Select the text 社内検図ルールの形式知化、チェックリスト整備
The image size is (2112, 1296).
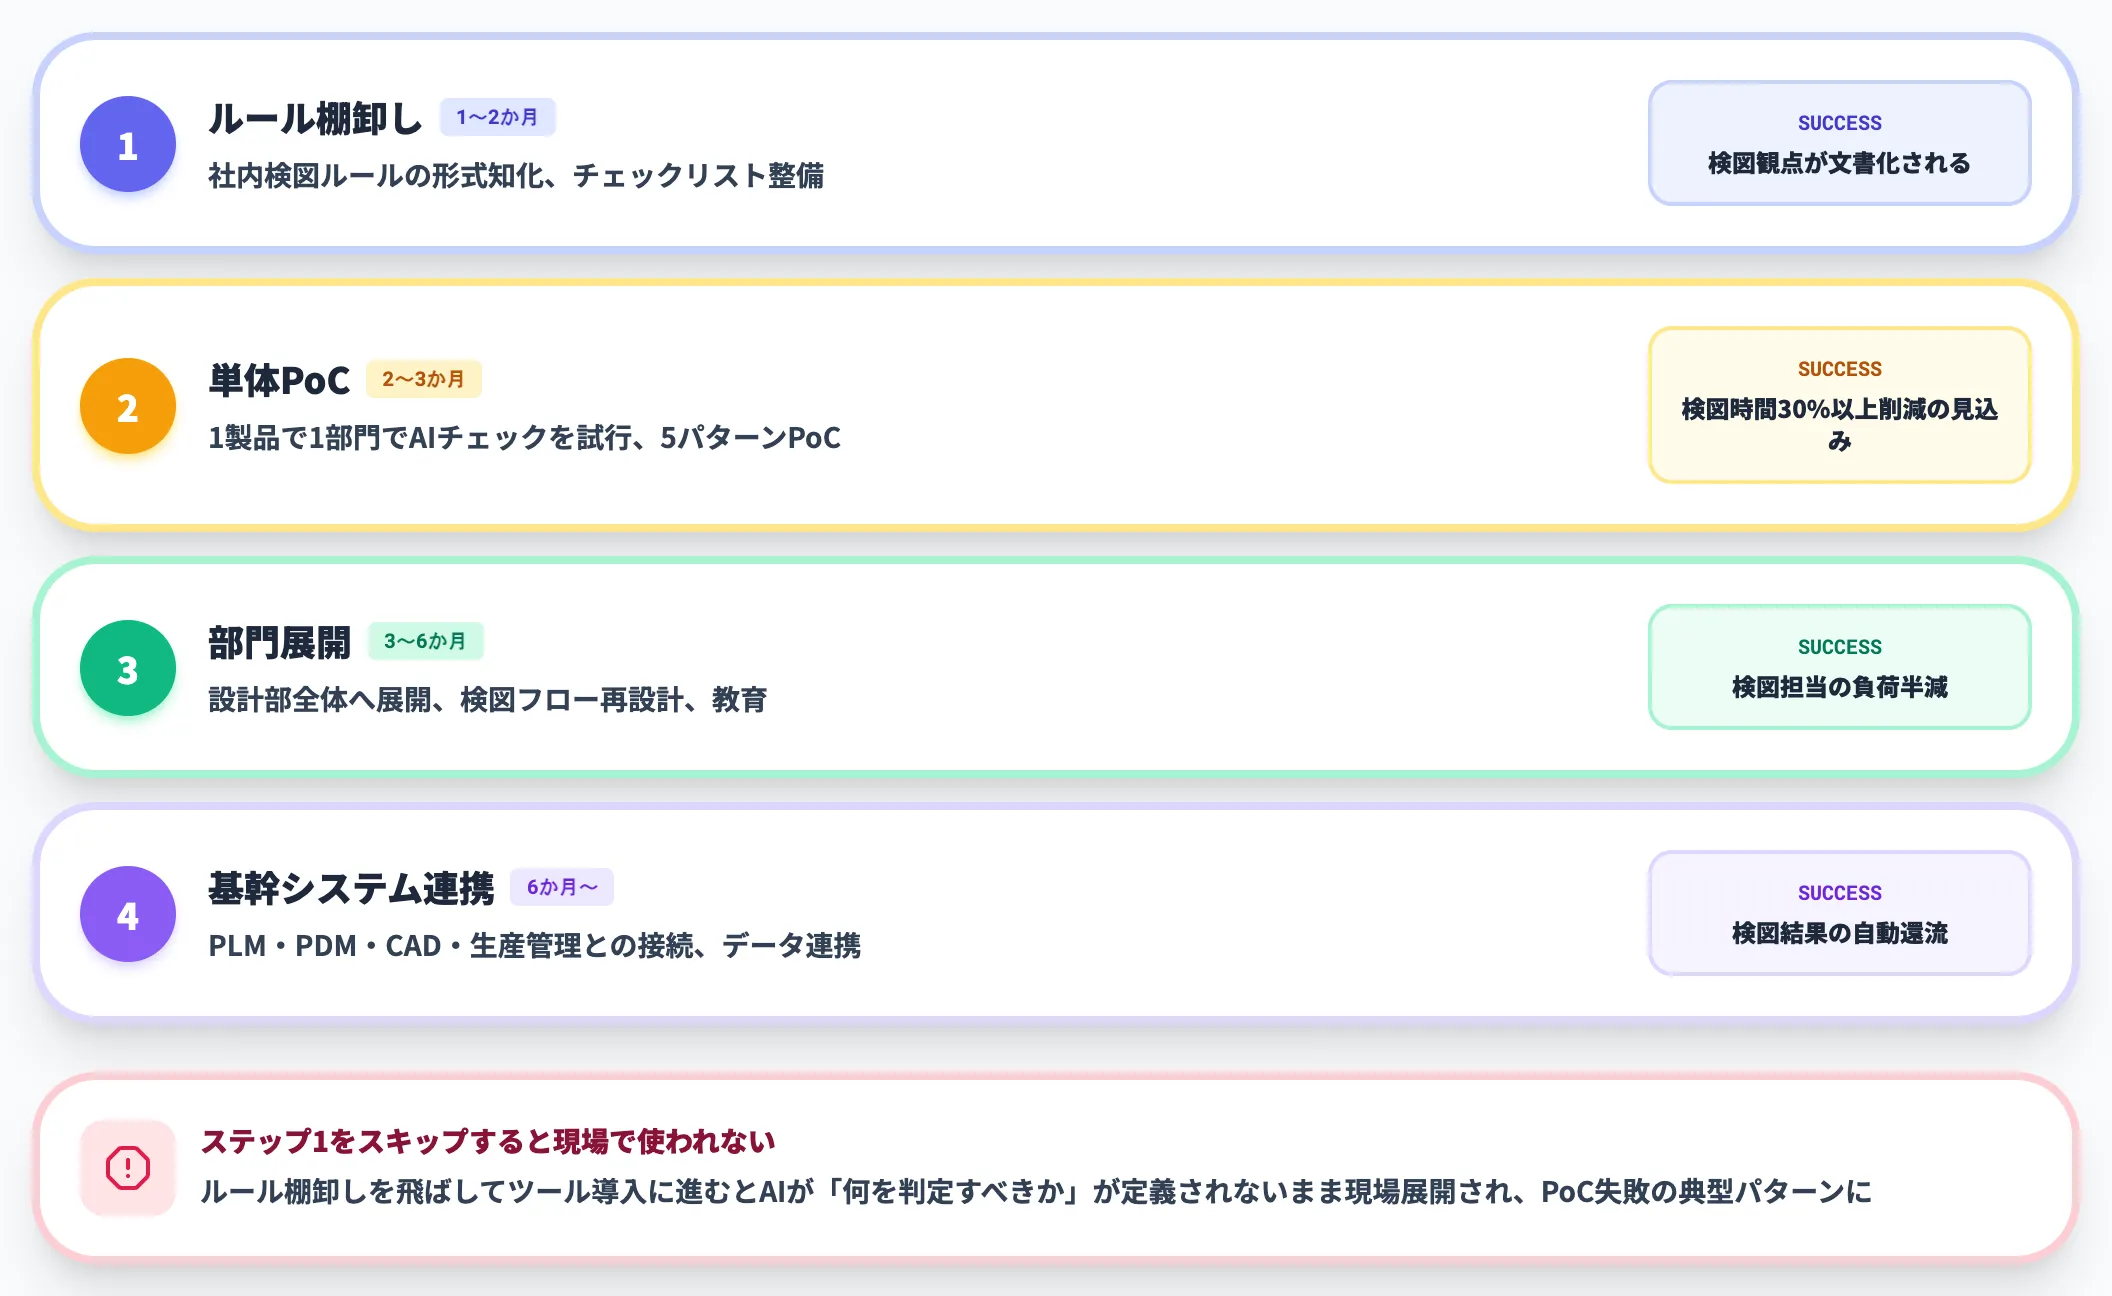(x=516, y=176)
